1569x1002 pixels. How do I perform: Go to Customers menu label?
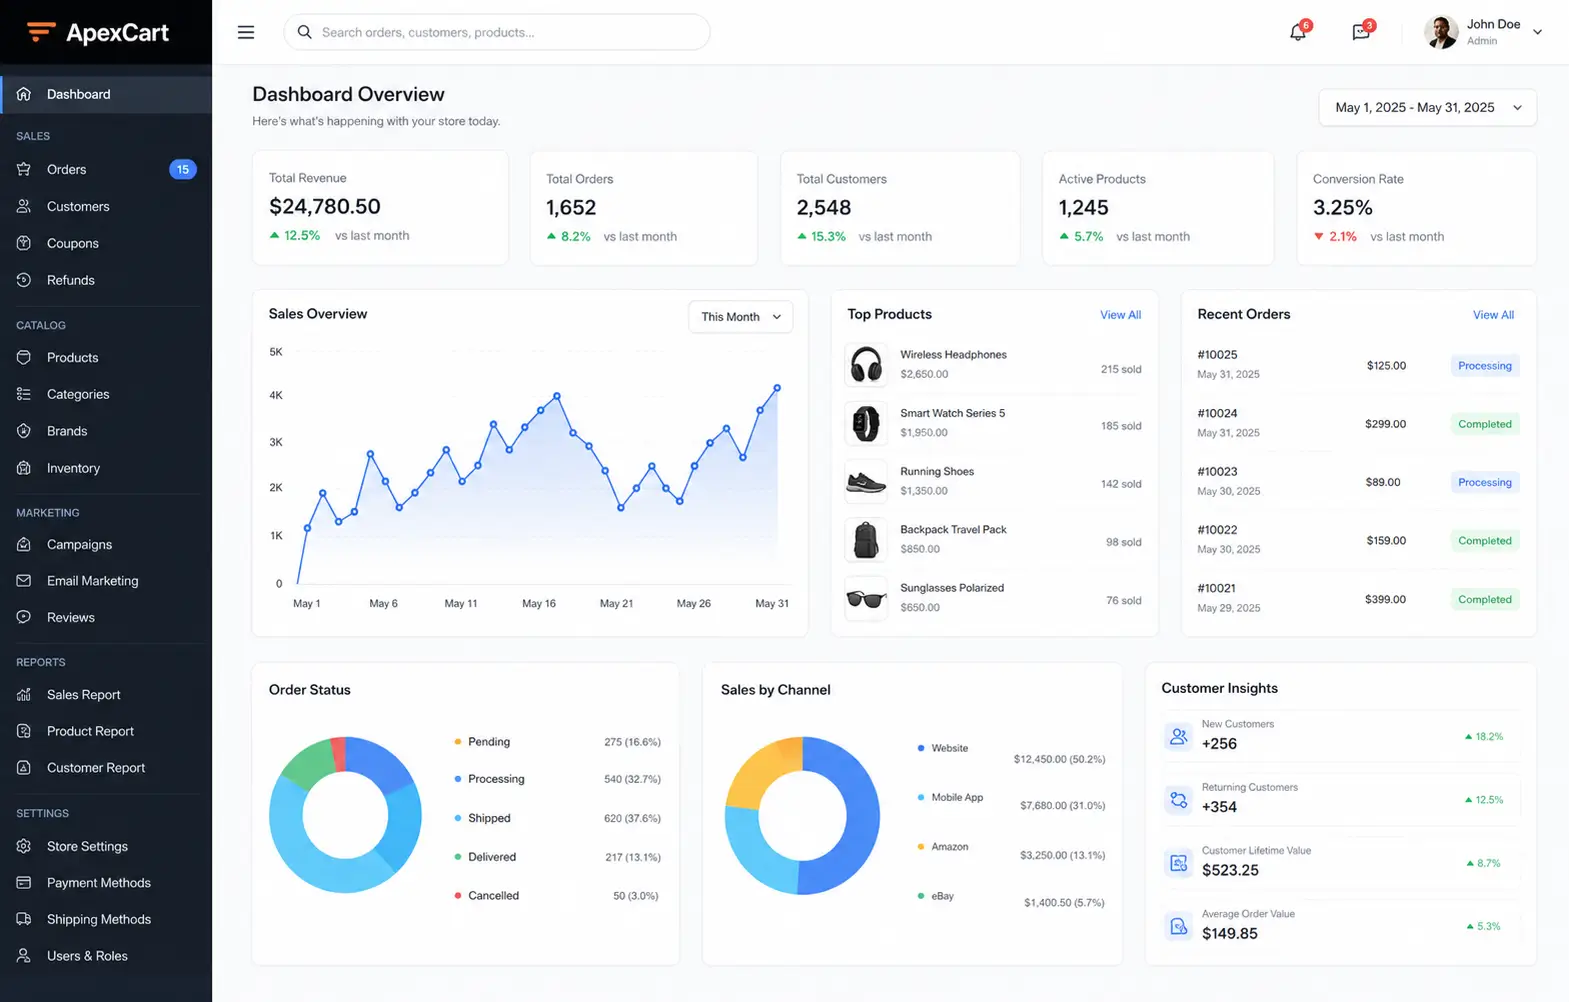click(x=78, y=207)
